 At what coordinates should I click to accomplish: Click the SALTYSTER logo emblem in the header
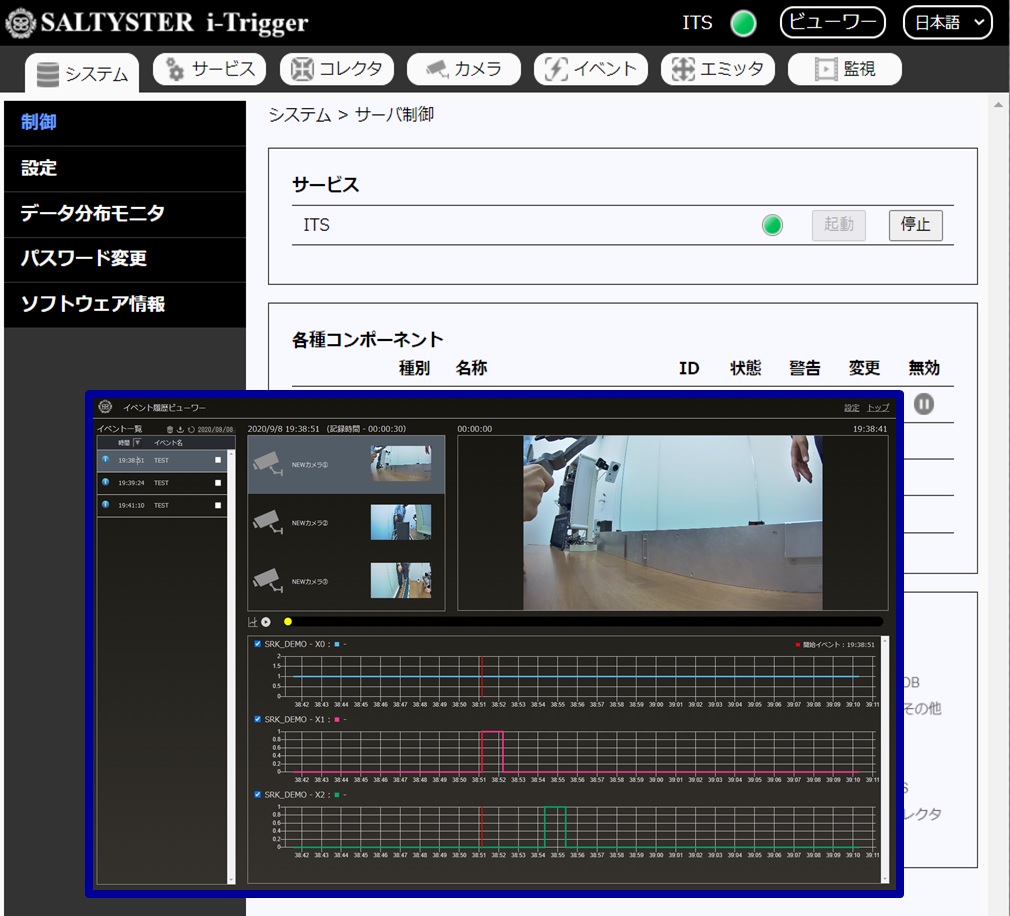(20, 22)
